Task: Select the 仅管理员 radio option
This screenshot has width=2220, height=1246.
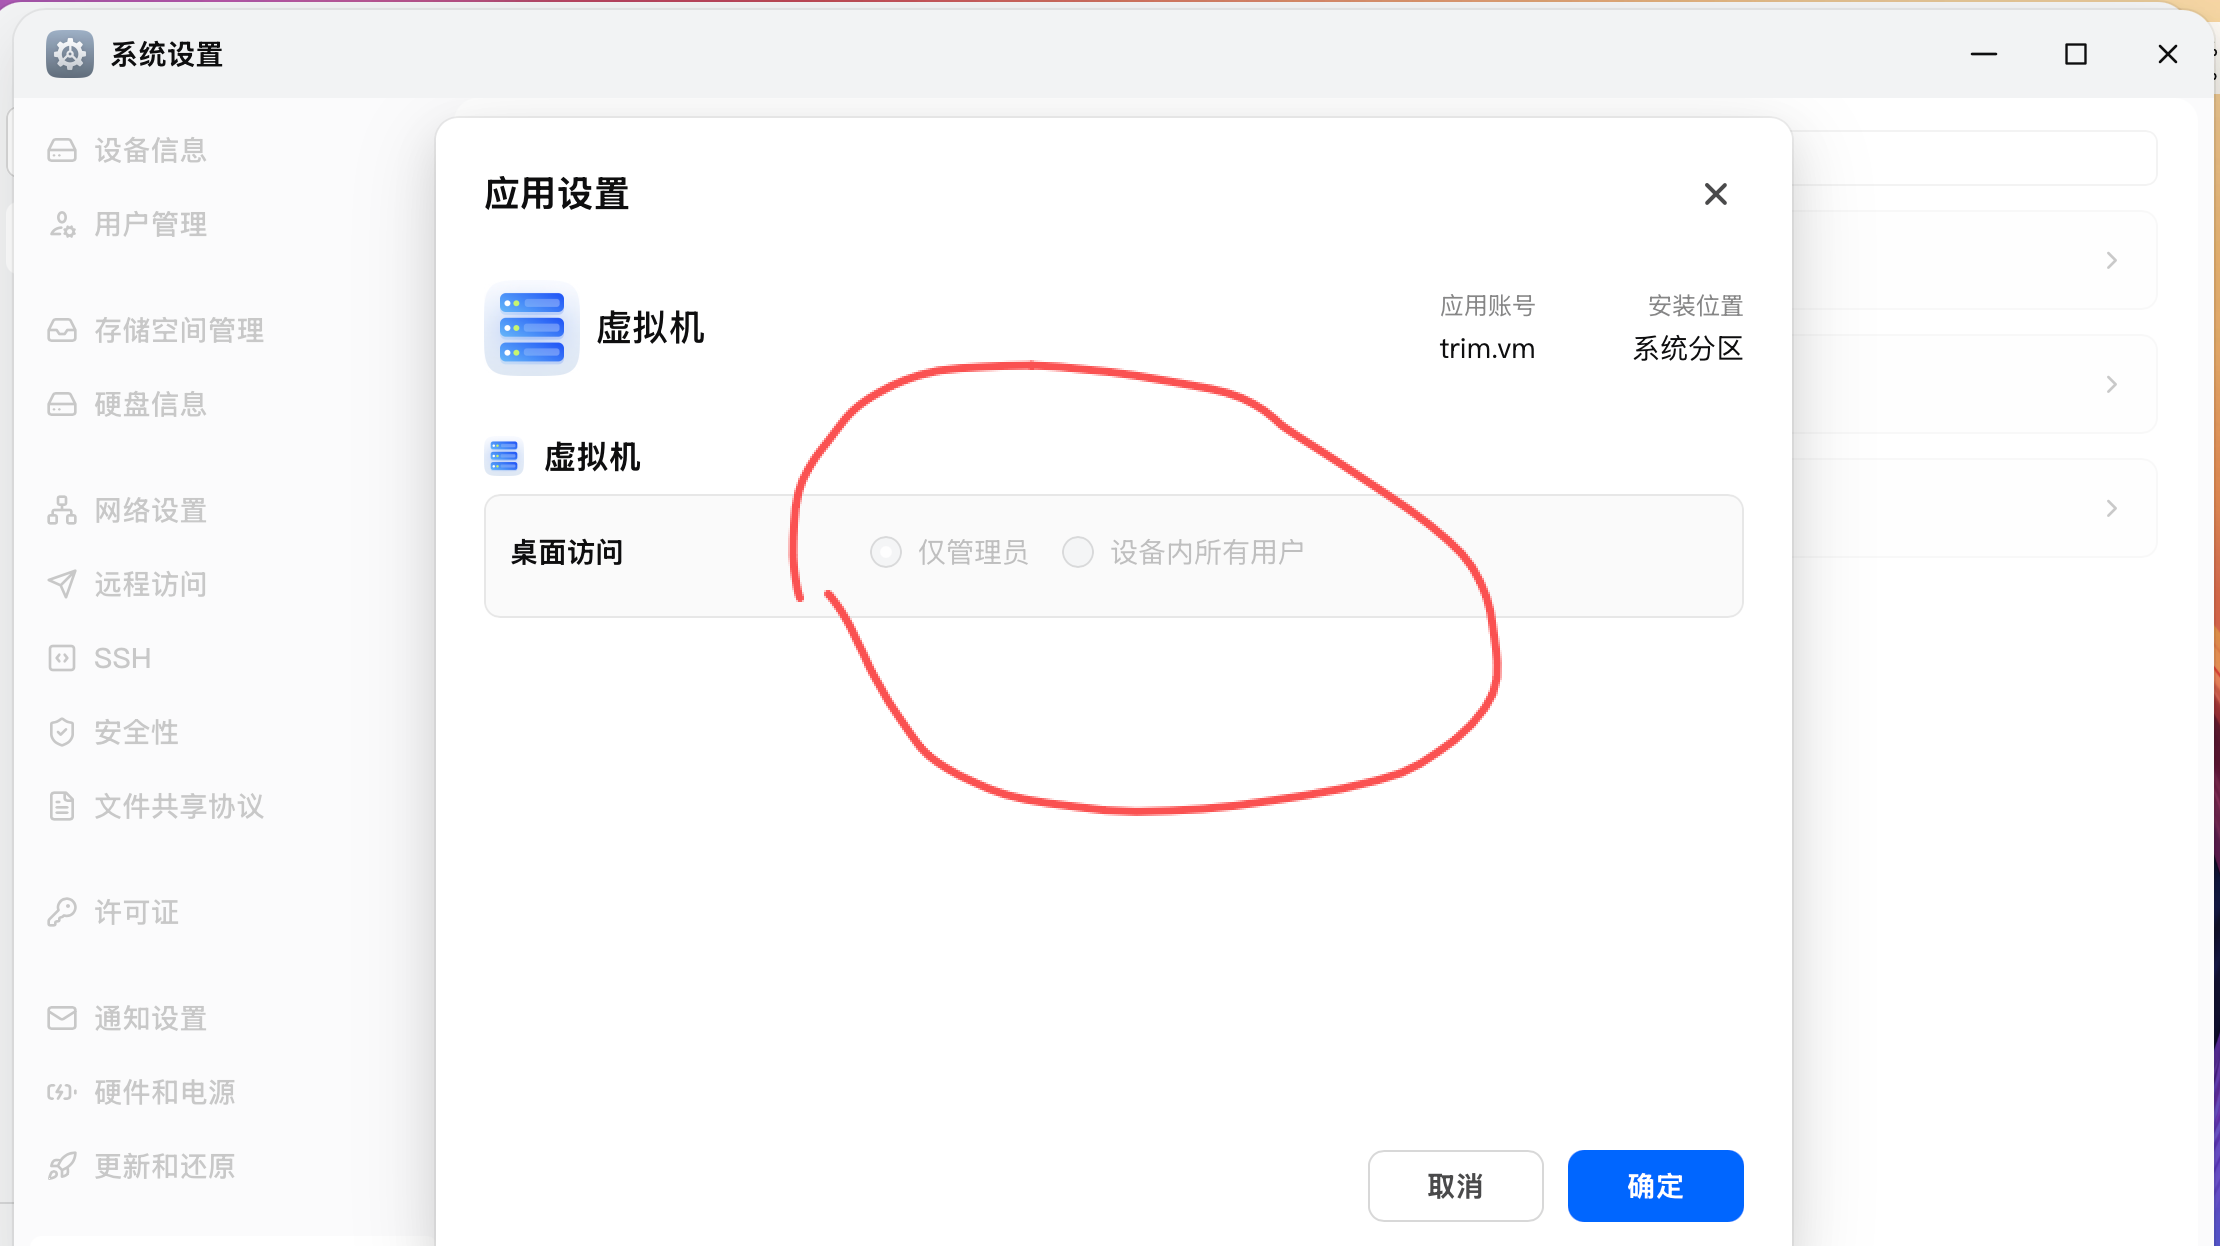Action: (886, 552)
